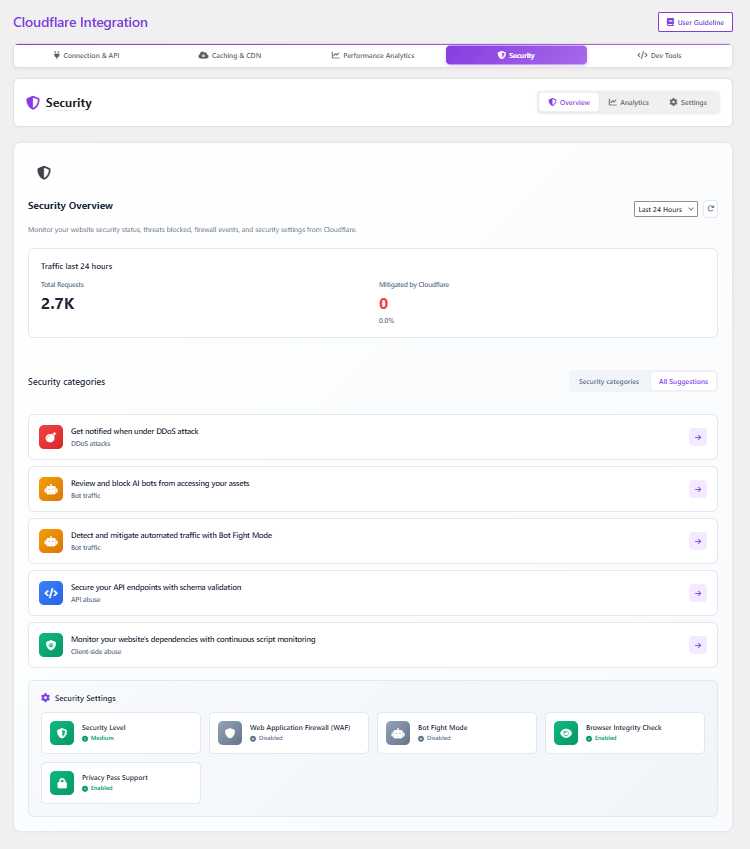Open the Last 24 Hours time range dropdown

(x=666, y=209)
